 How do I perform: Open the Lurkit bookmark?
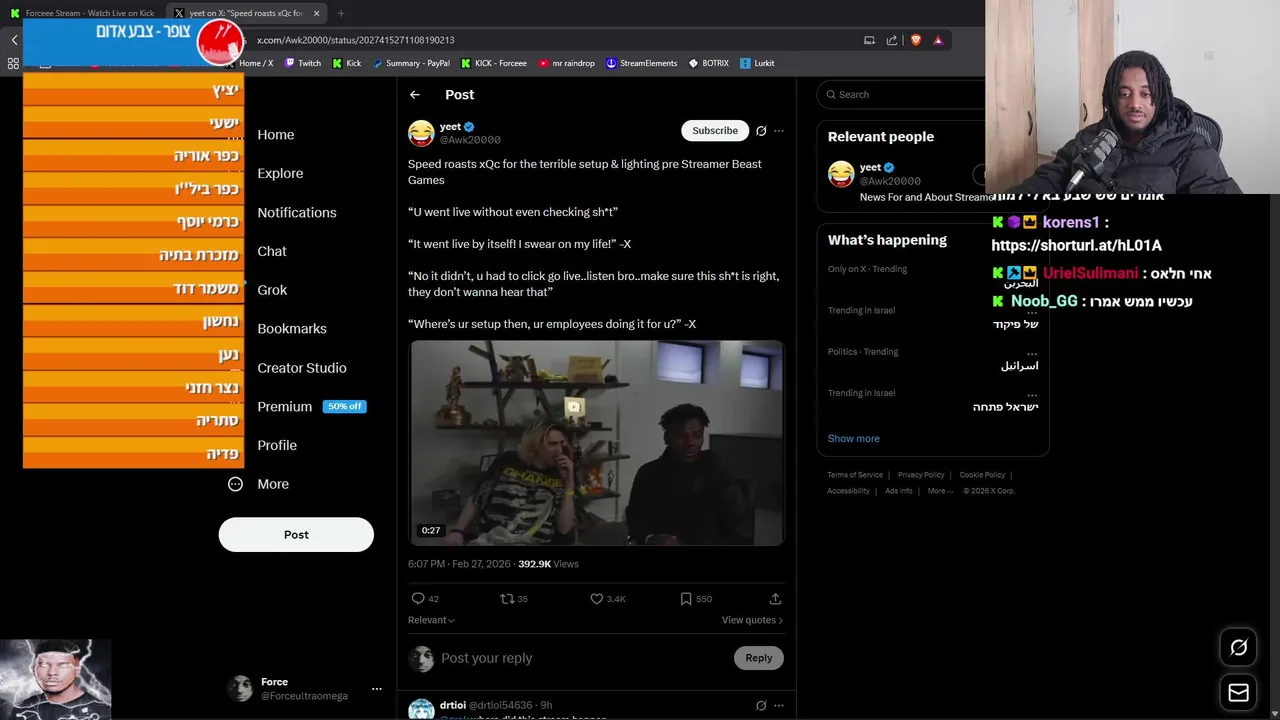[757, 63]
